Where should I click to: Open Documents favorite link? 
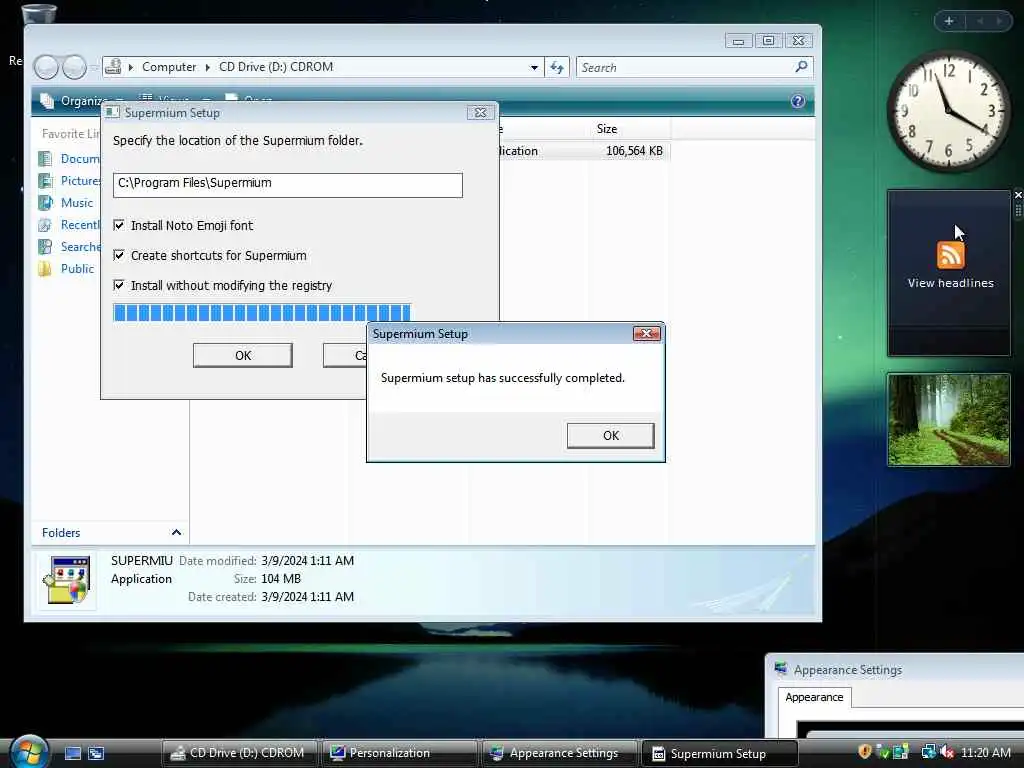click(x=80, y=159)
